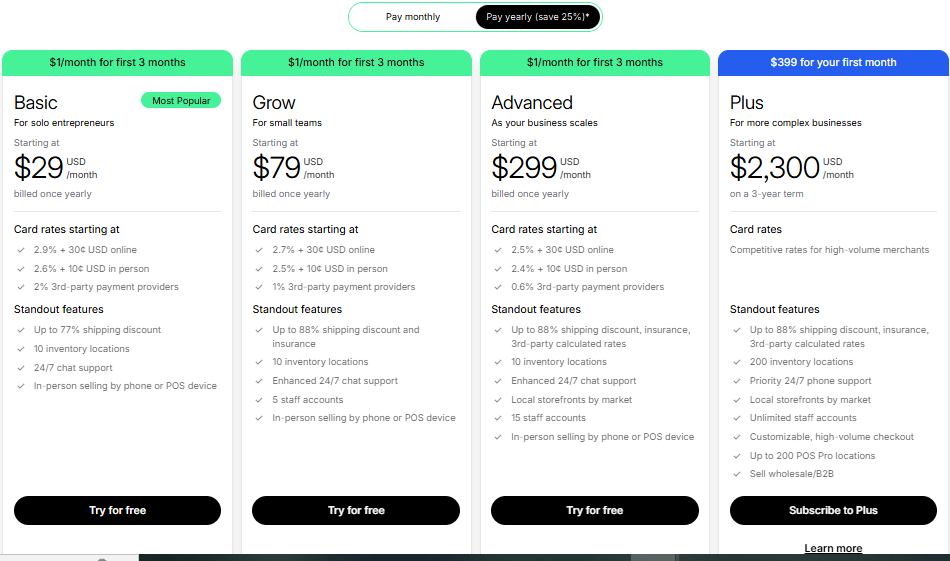Click the $2,300 Plus plan price
Screen dimensions: 950x561
pos(775,167)
